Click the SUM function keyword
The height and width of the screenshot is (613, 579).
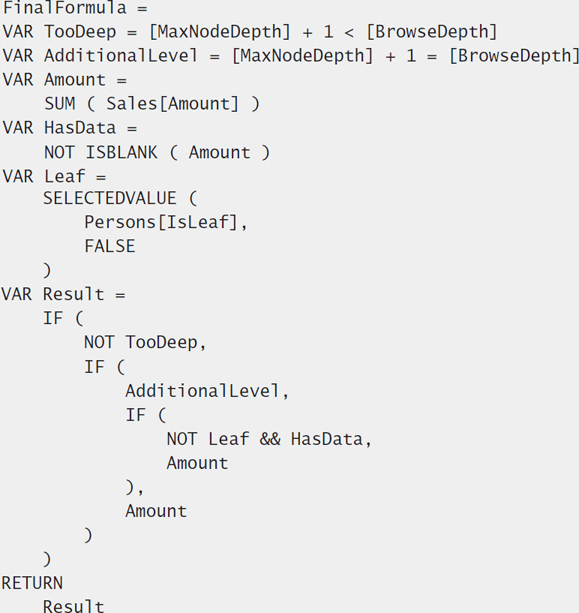(59, 104)
